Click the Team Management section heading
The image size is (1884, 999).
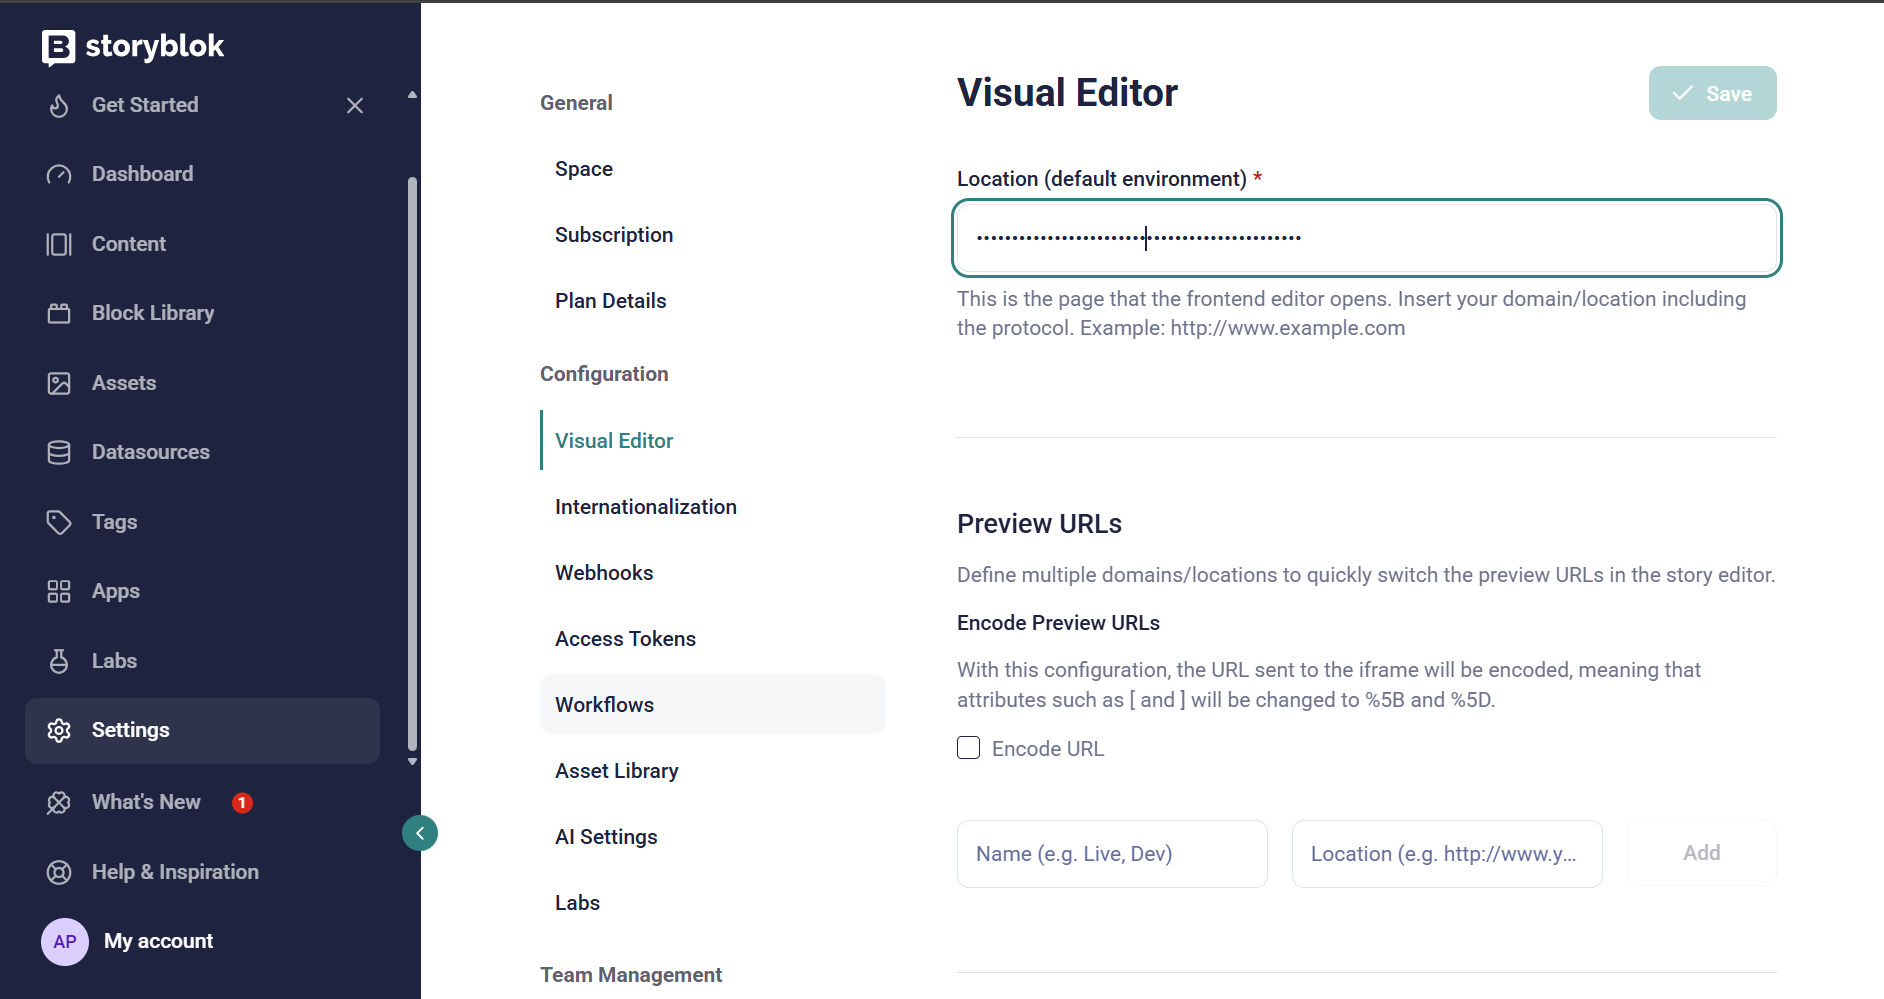(631, 975)
